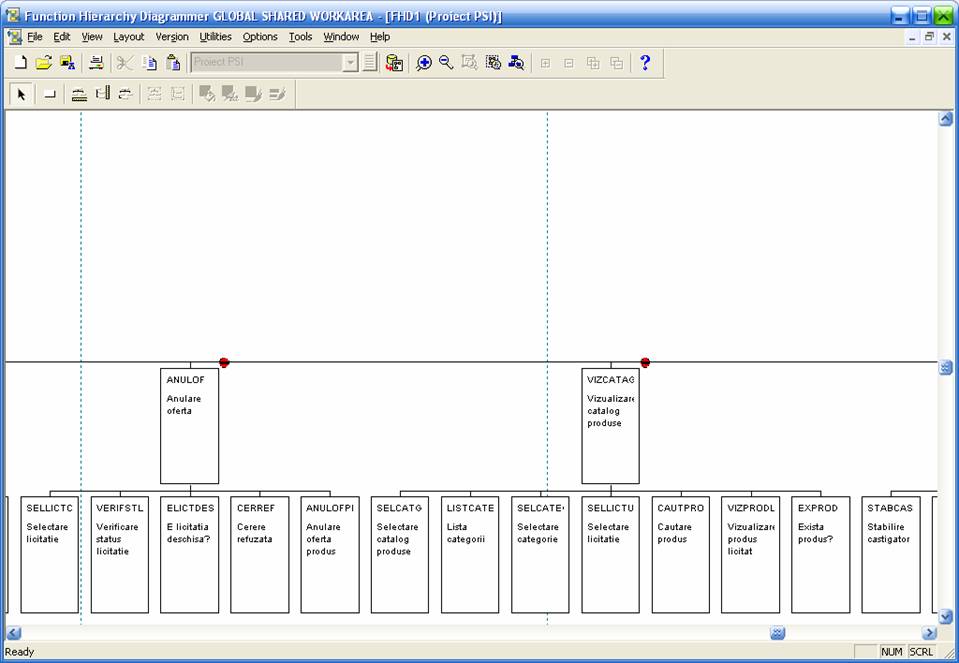Click the vertical scrollbar up arrow
The image size is (959, 663).
click(945, 119)
